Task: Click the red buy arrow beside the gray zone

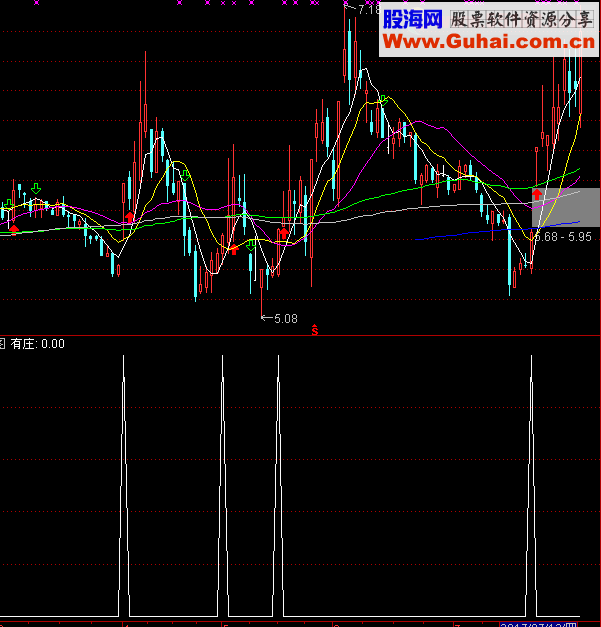Action: click(537, 195)
